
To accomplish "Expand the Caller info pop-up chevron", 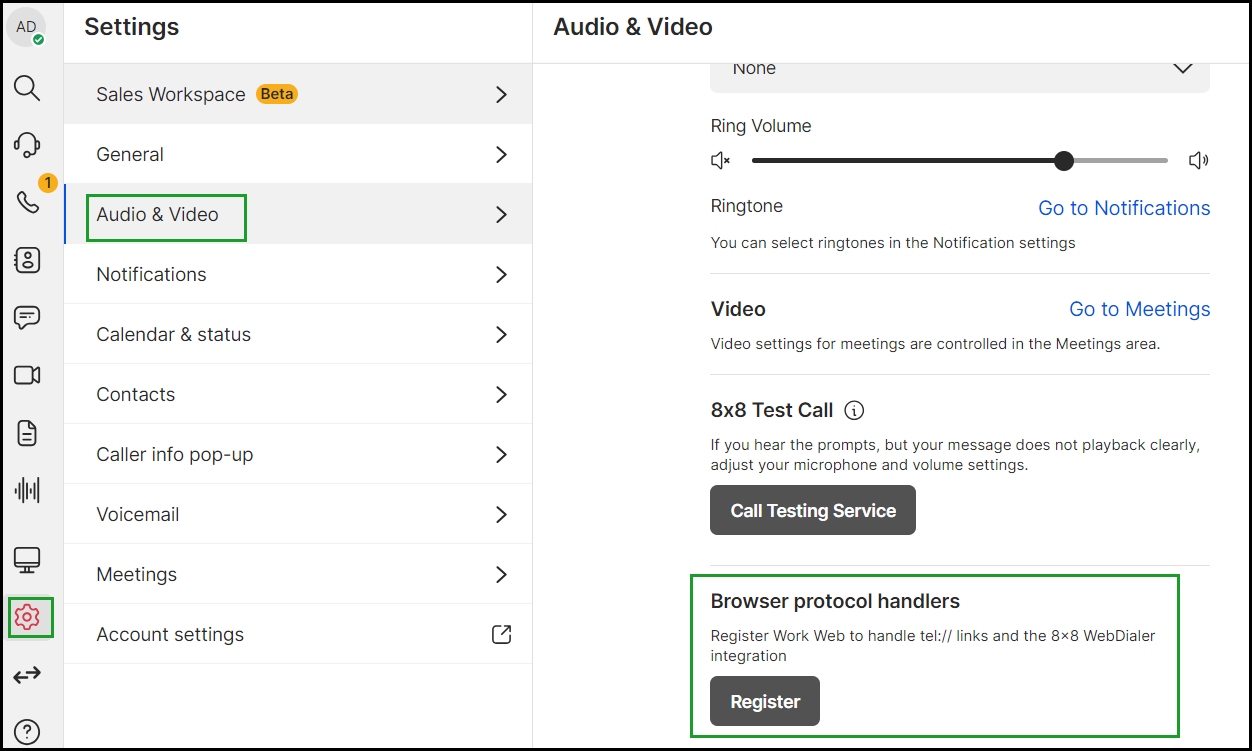I will point(502,454).
